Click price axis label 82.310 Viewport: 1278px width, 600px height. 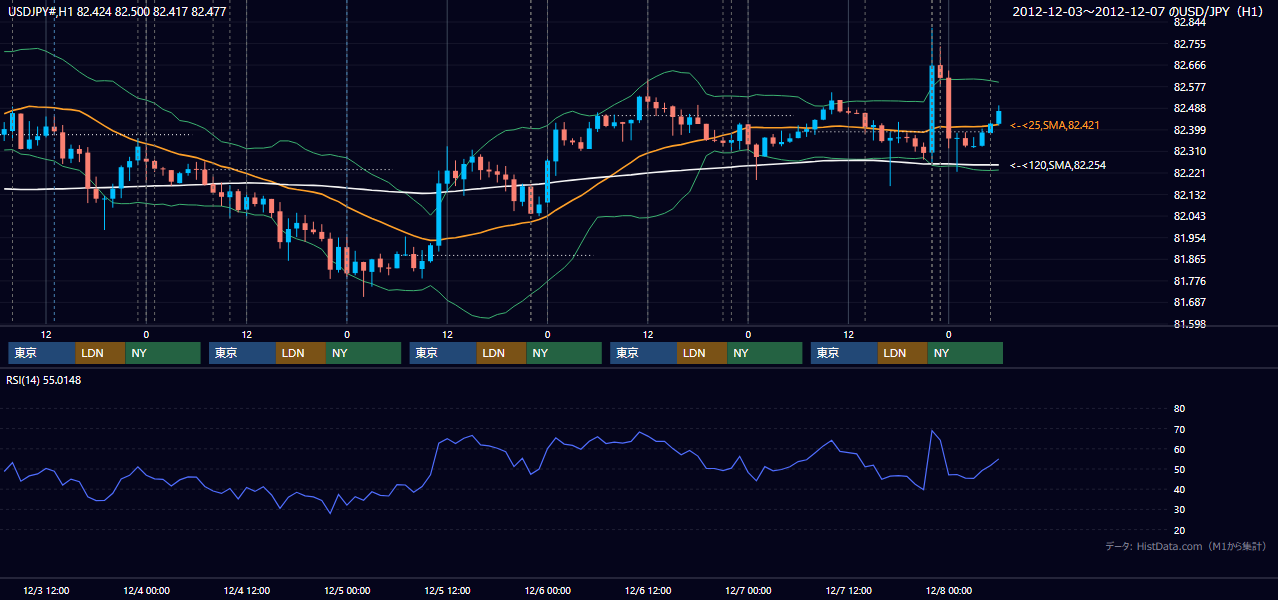1189,151
